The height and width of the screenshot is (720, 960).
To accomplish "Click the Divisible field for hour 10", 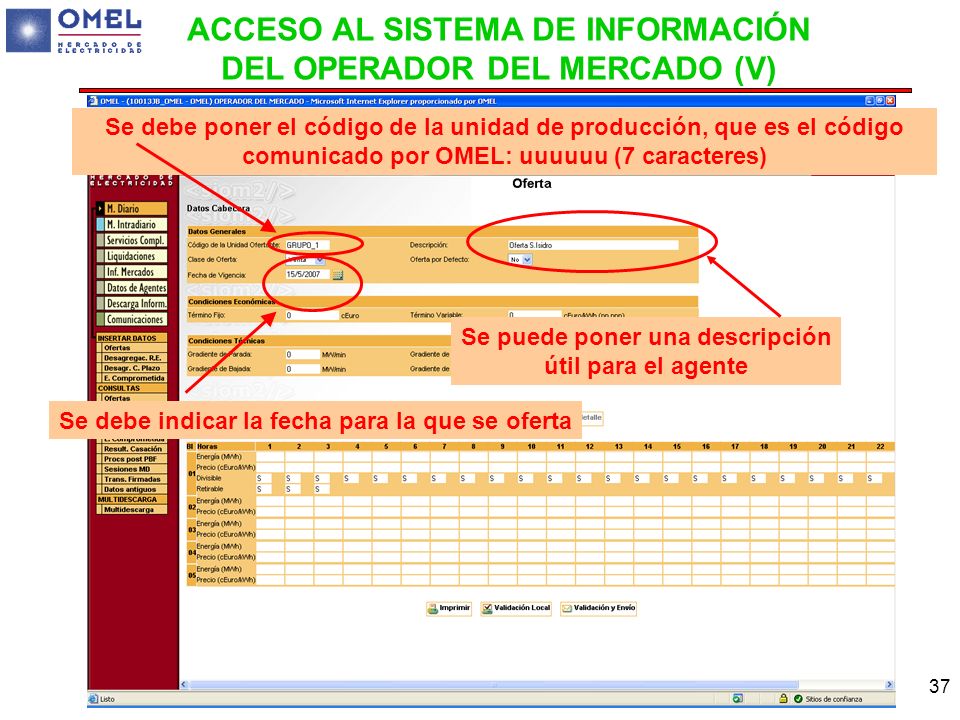I will [525, 479].
